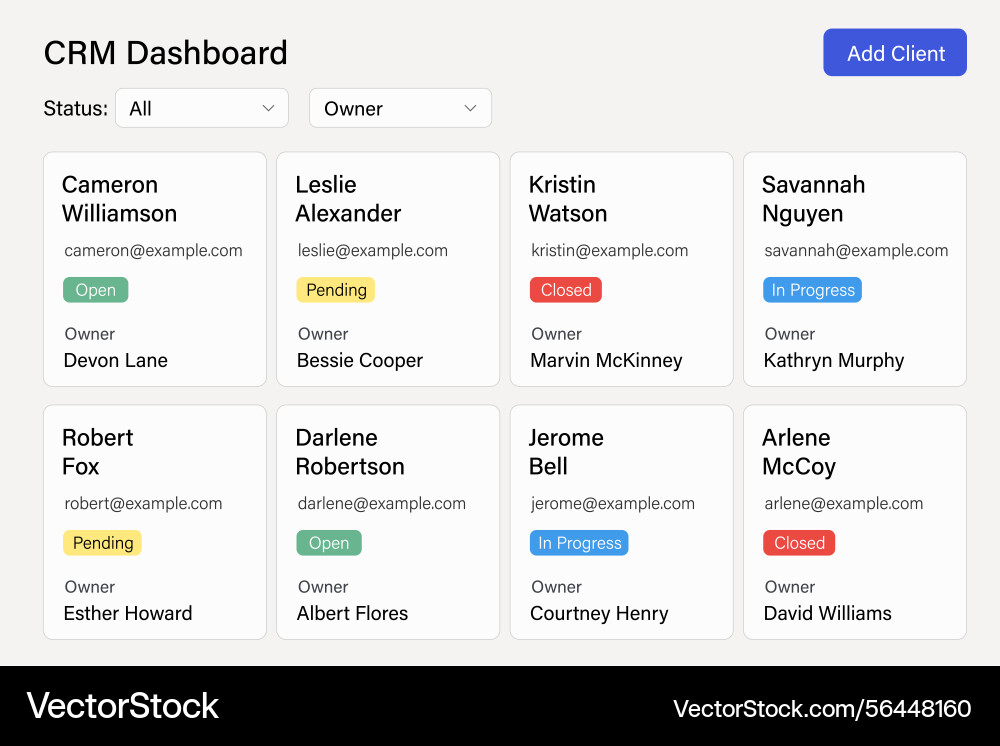
Task: Click Closed badge on Kristin's card
Action: [566, 290]
